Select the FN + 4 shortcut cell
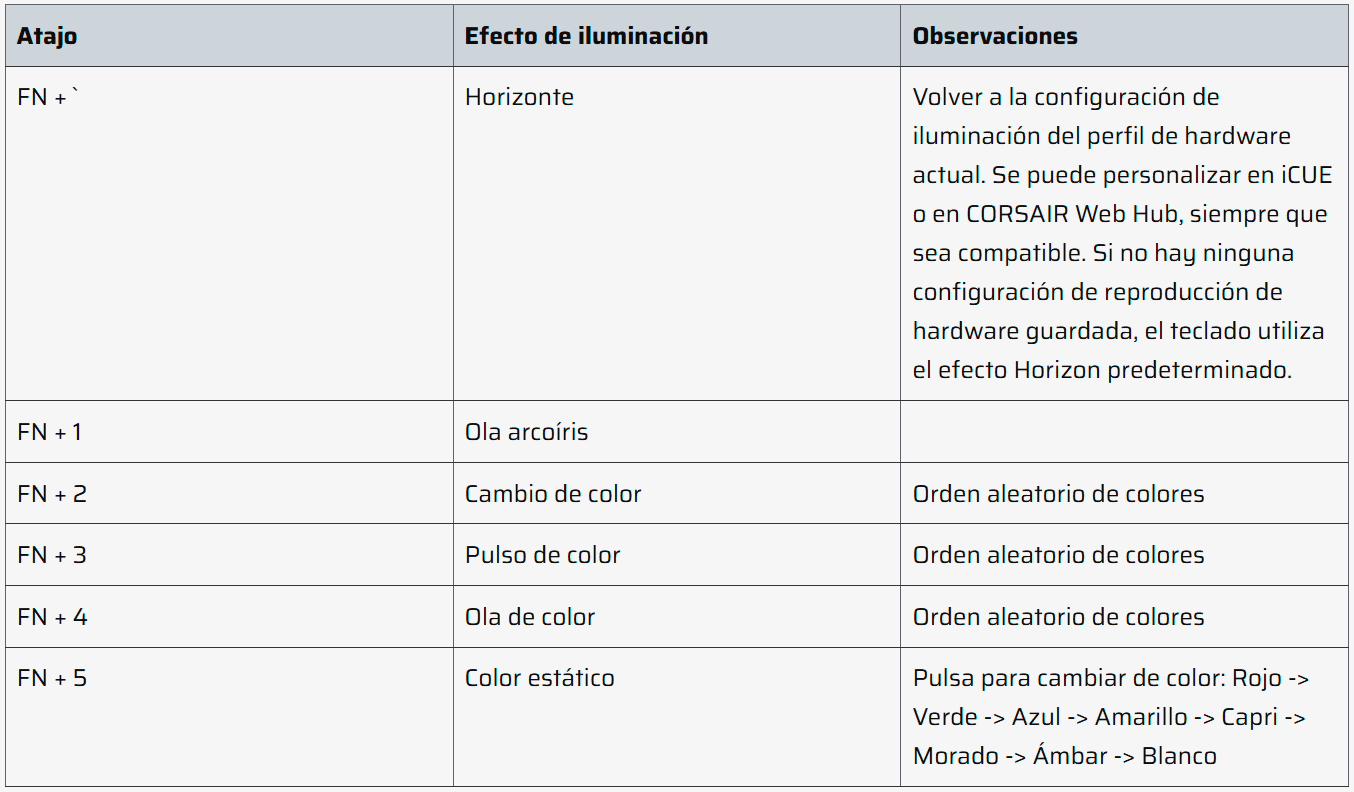 tap(229, 617)
